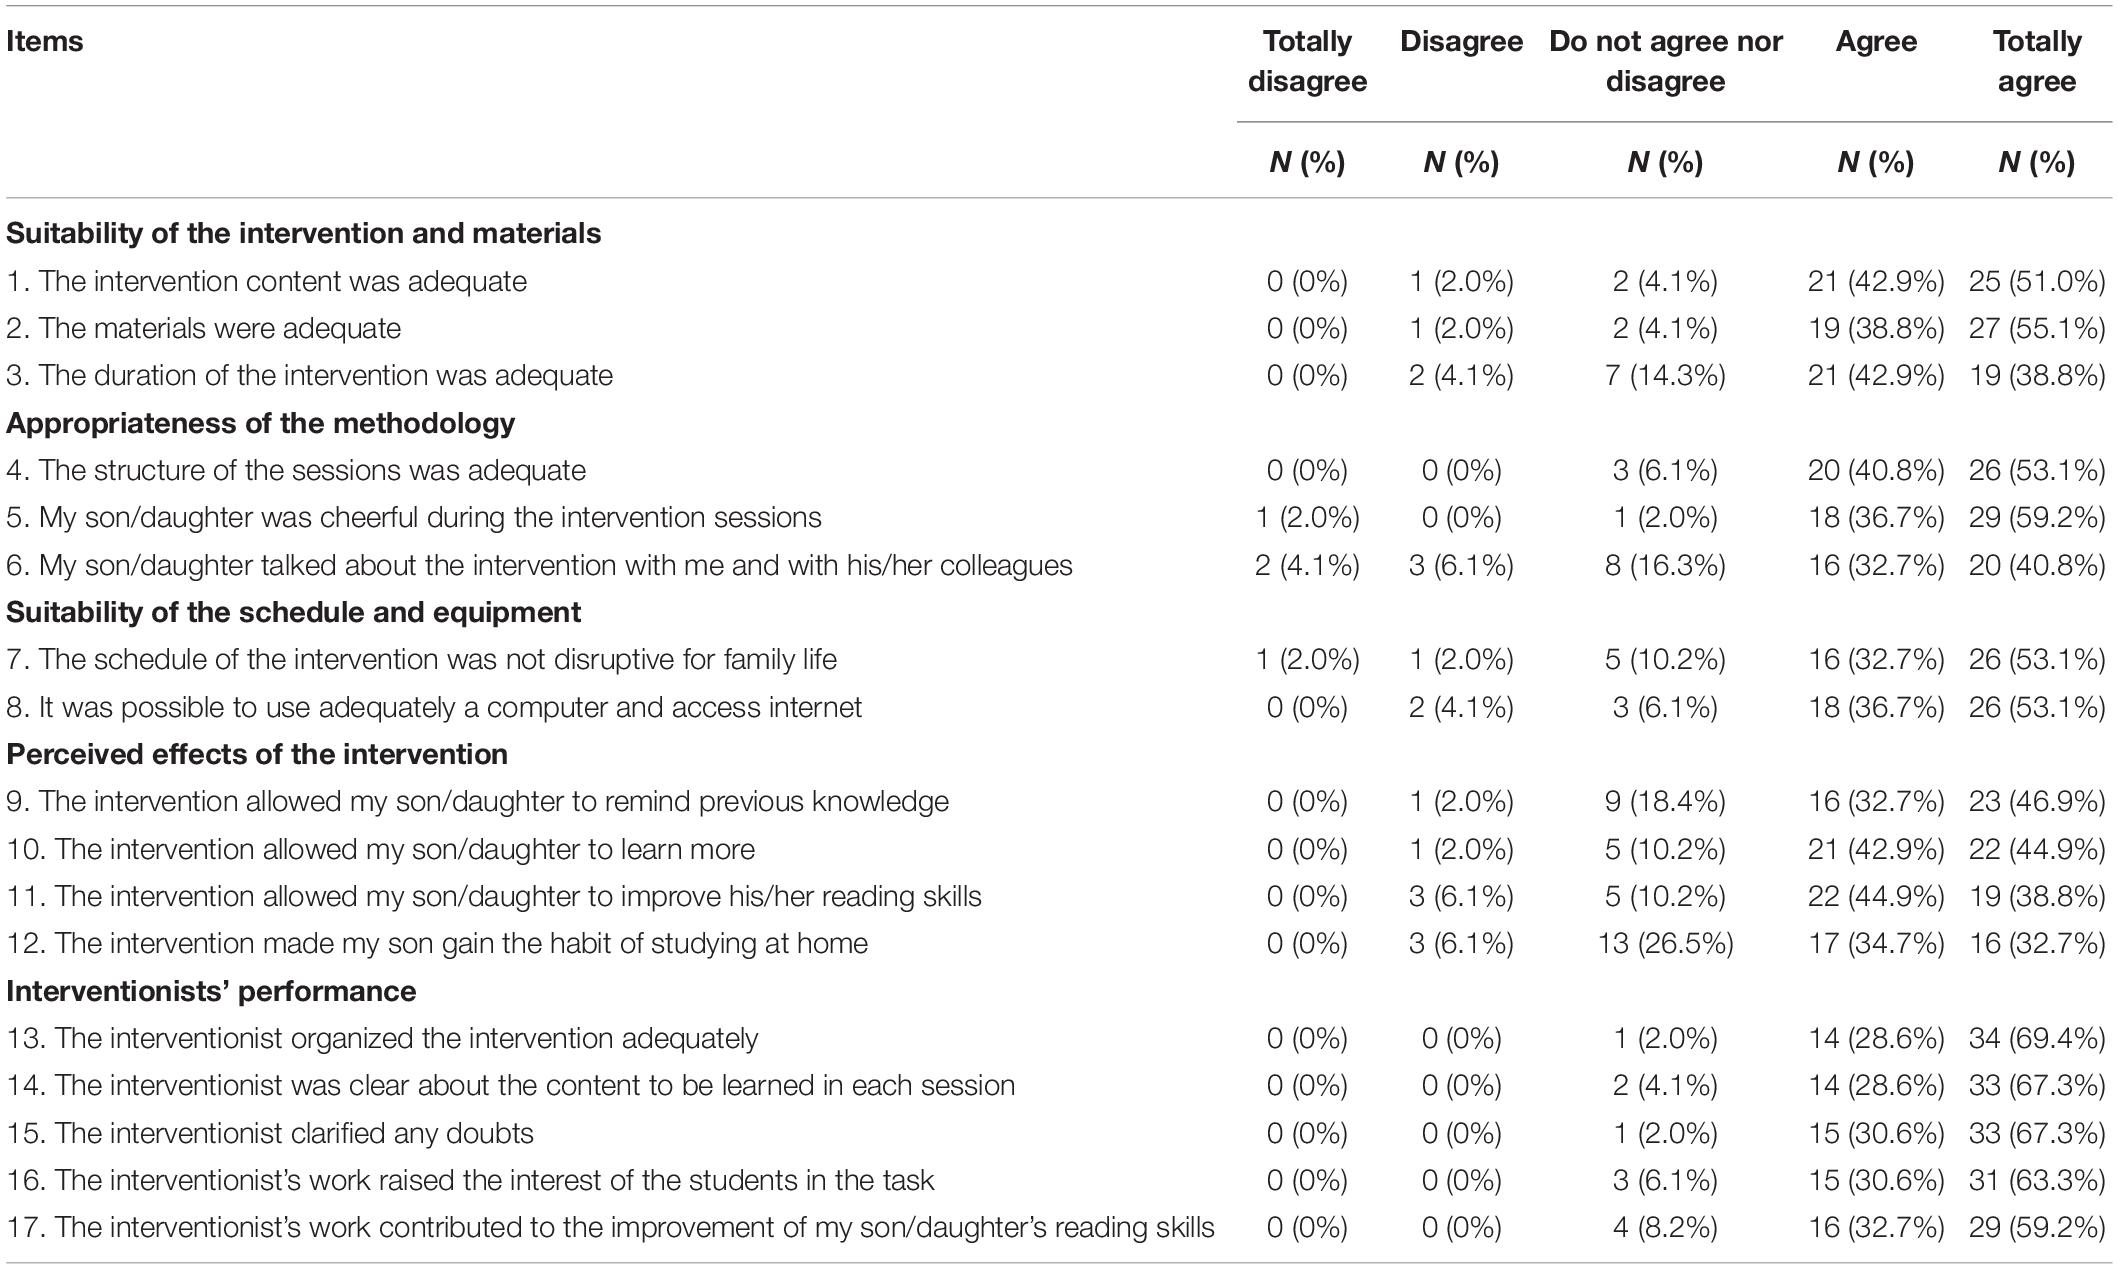Click heading 'Appropriateness of the methodology'

pyautogui.click(x=261, y=423)
